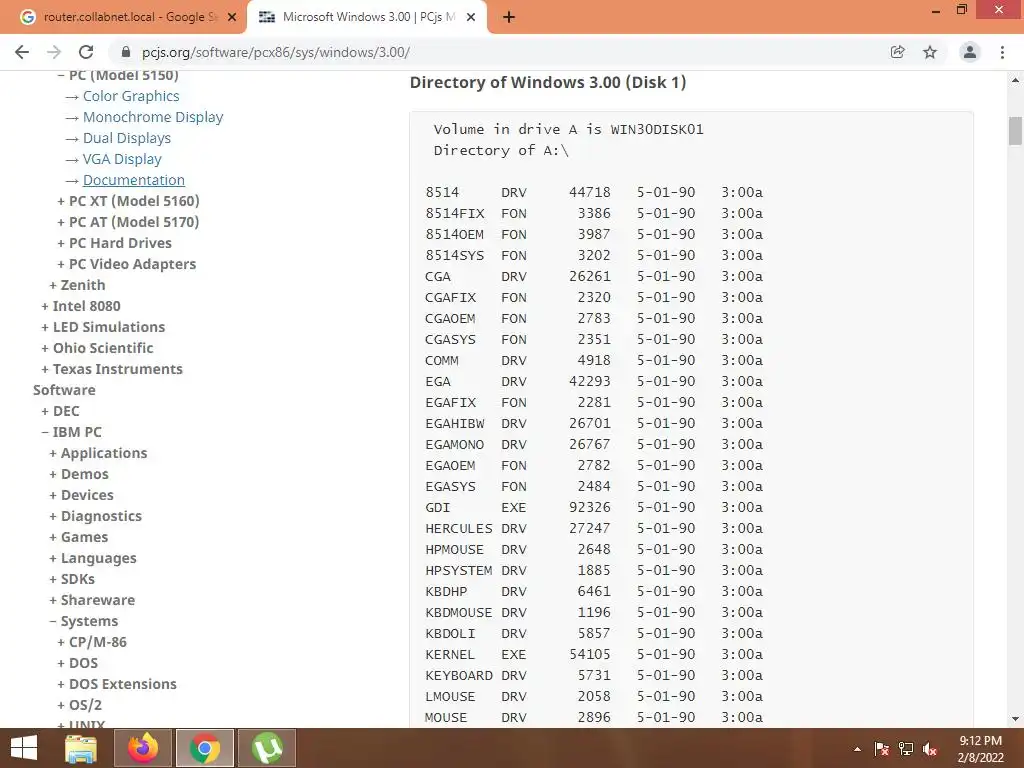1024x768 pixels.
Task: Open the Chrome three-dot menu
Action: 1002,52
